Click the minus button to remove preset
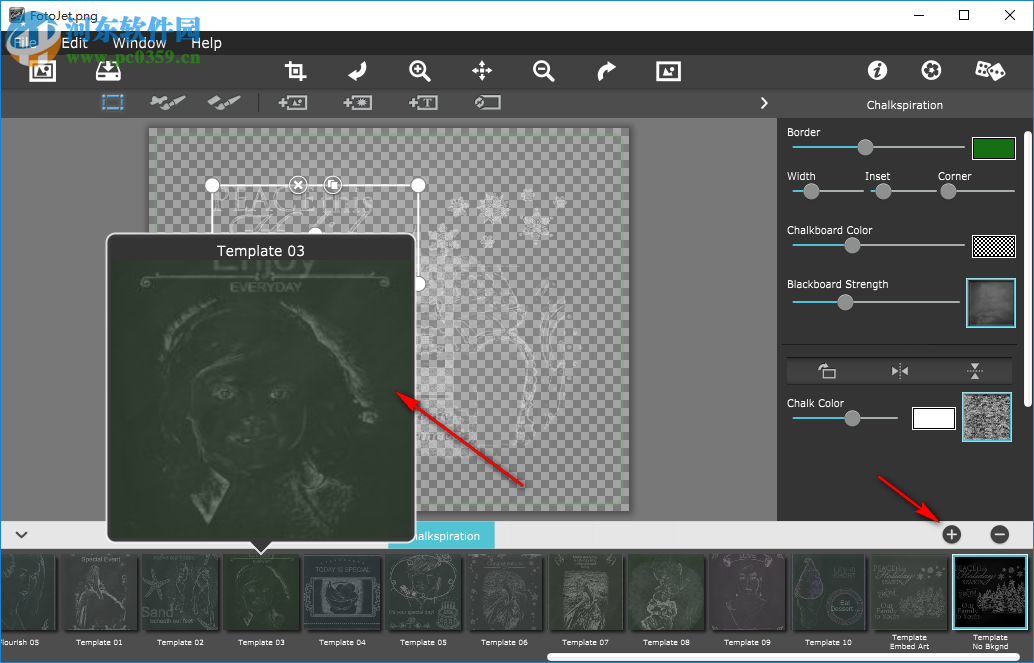 [999, 534]
